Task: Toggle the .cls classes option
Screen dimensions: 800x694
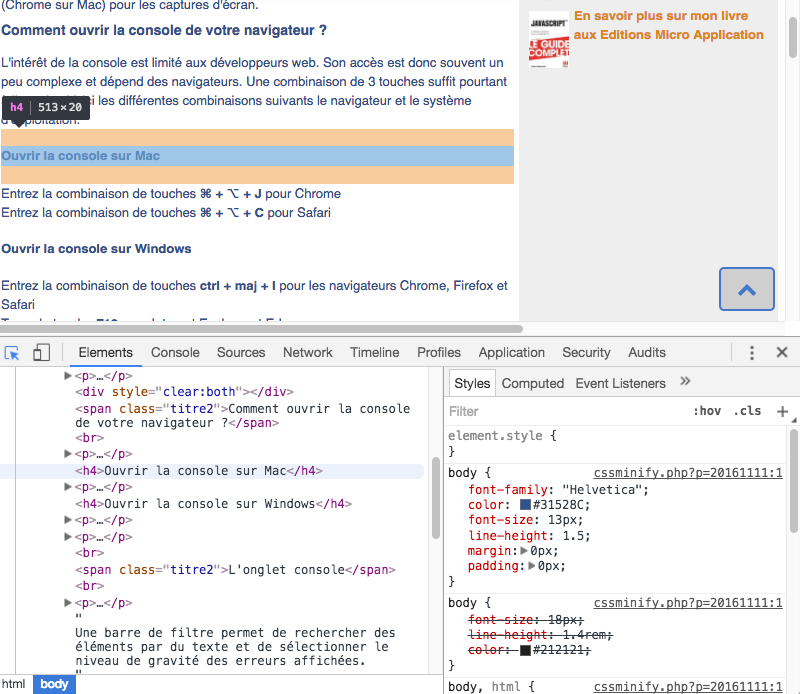Action: pos(747,411)
